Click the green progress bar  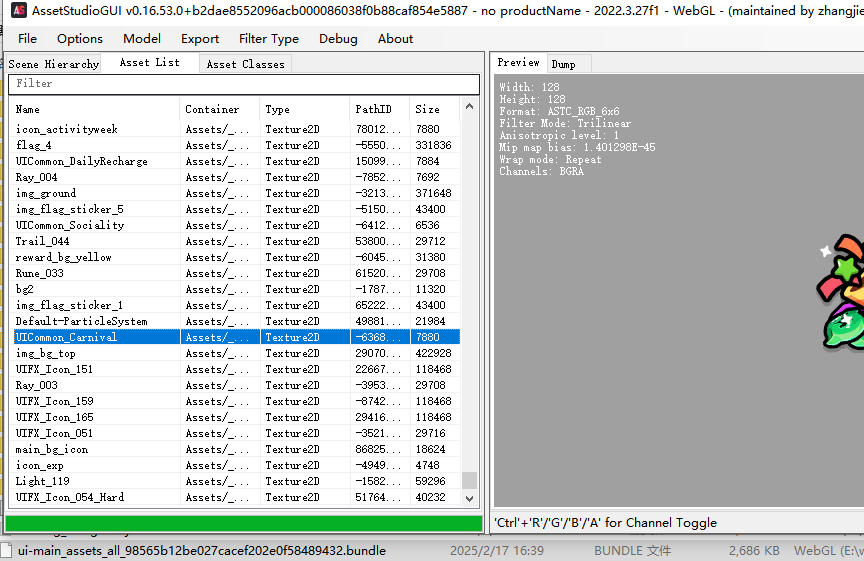point(243,523)
